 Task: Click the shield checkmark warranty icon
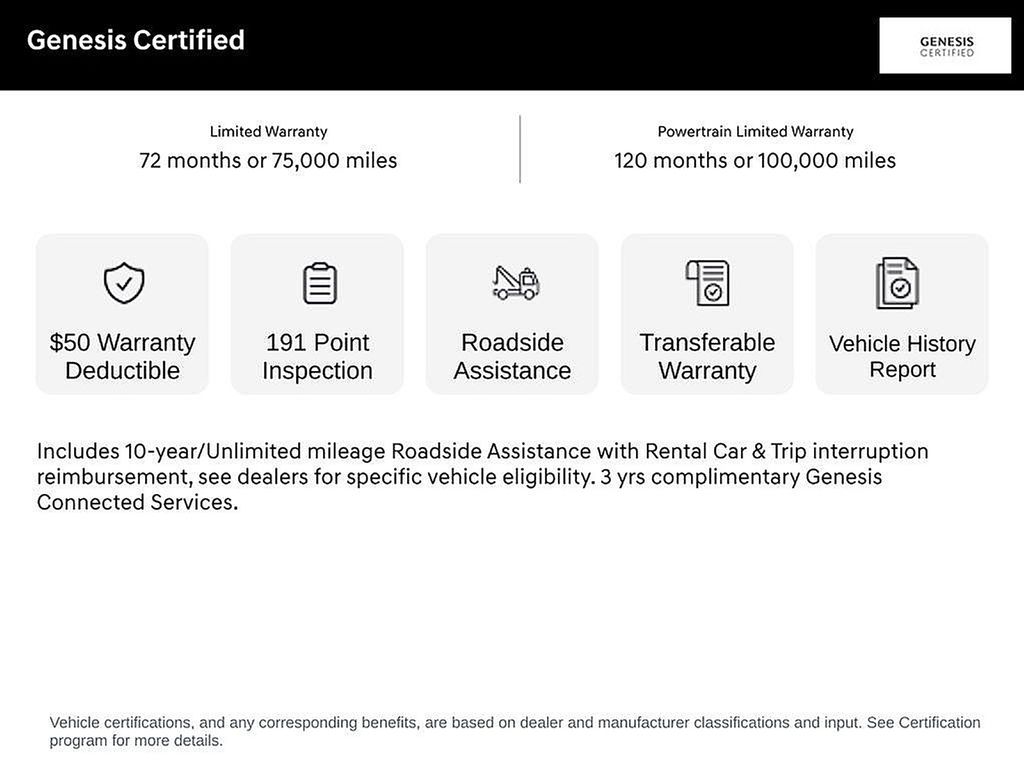pos(124,283)
